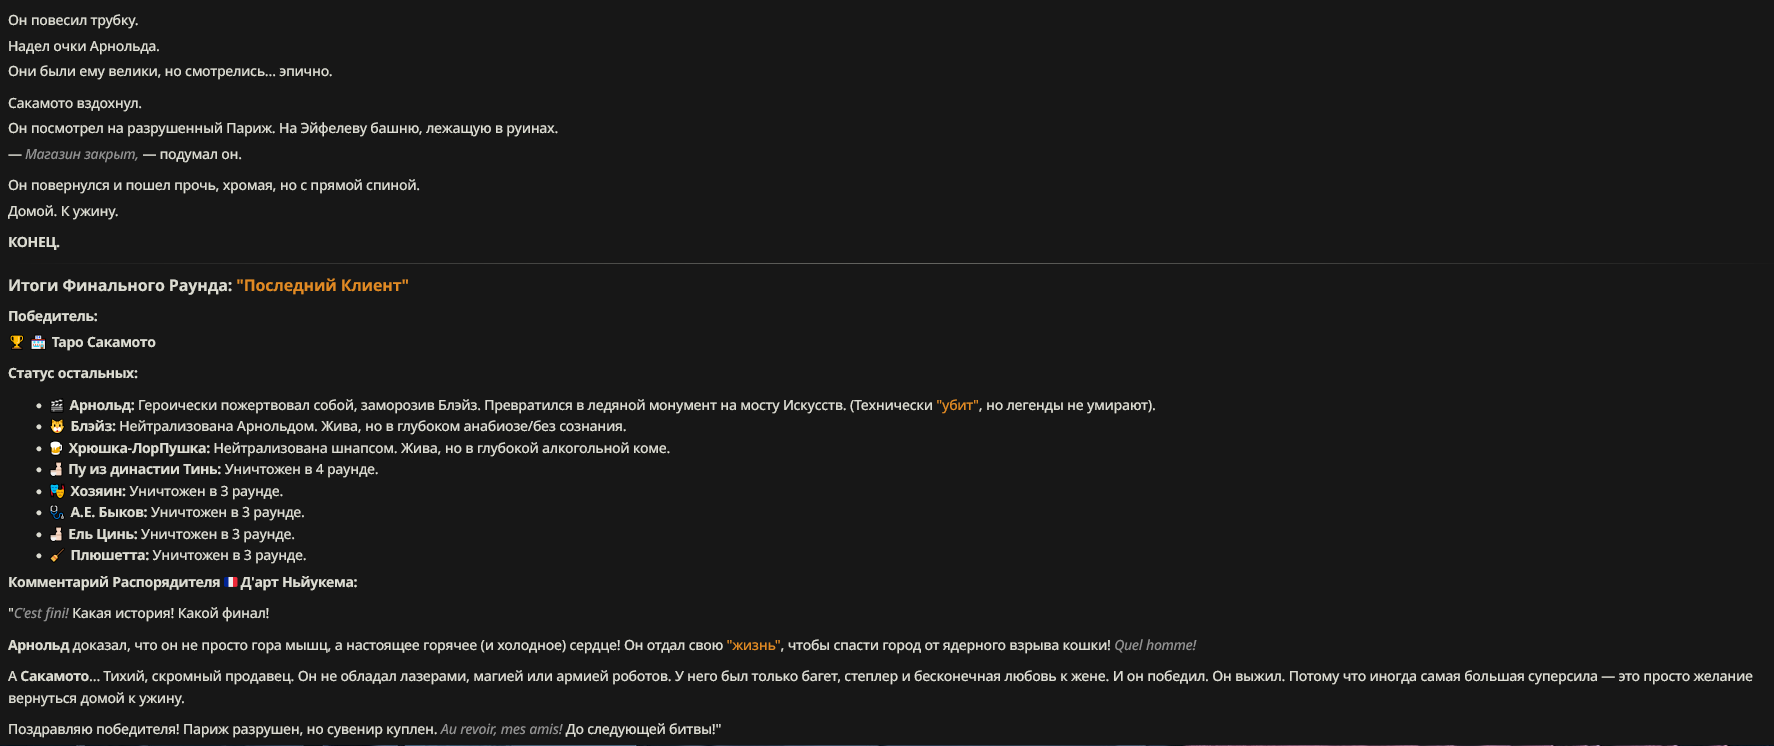Click the broom emoji next to Плюшетта
The width and height of the screenshot is (1774, 746).
pos(57,555)
